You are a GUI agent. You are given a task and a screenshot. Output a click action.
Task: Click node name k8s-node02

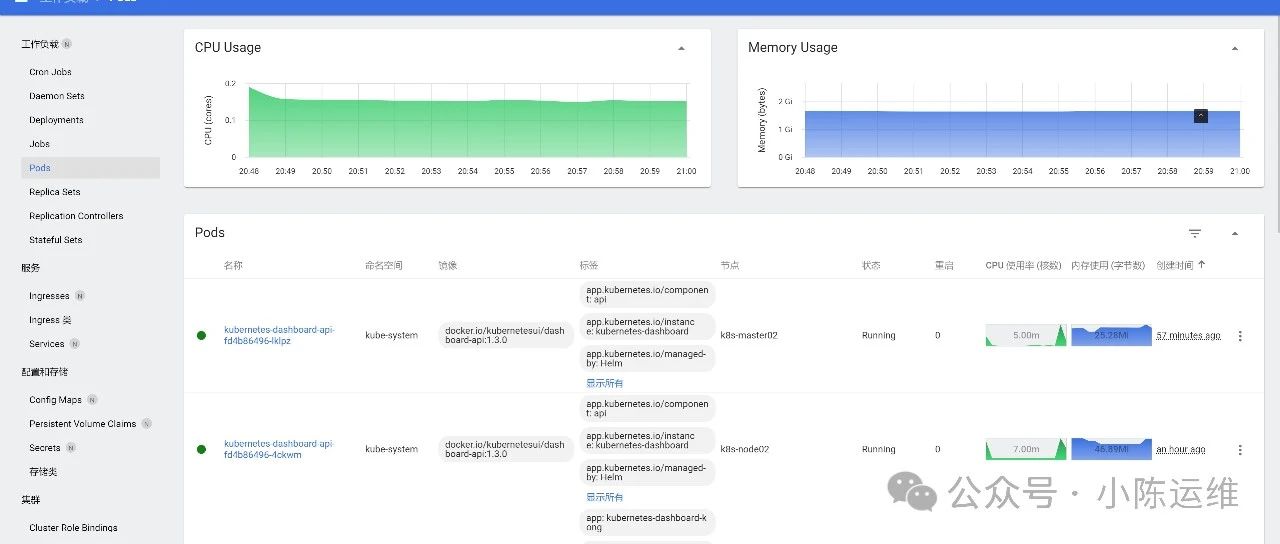point(745,450)
